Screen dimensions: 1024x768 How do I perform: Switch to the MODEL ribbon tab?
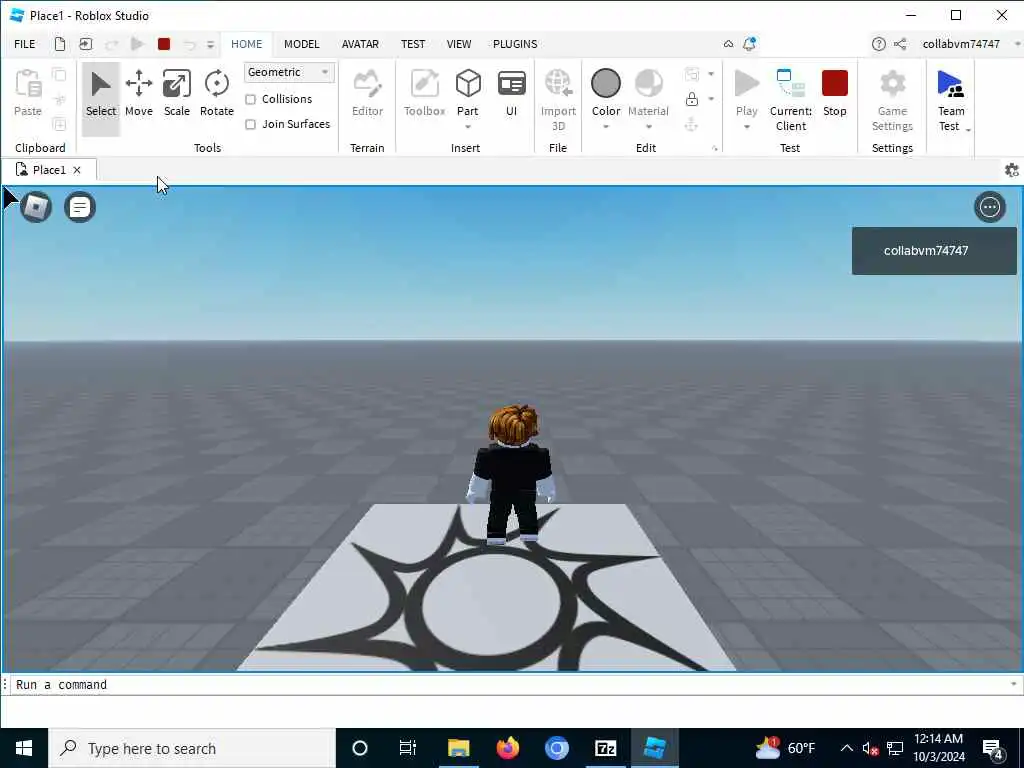pyautogui.click(x=302, y=44)
